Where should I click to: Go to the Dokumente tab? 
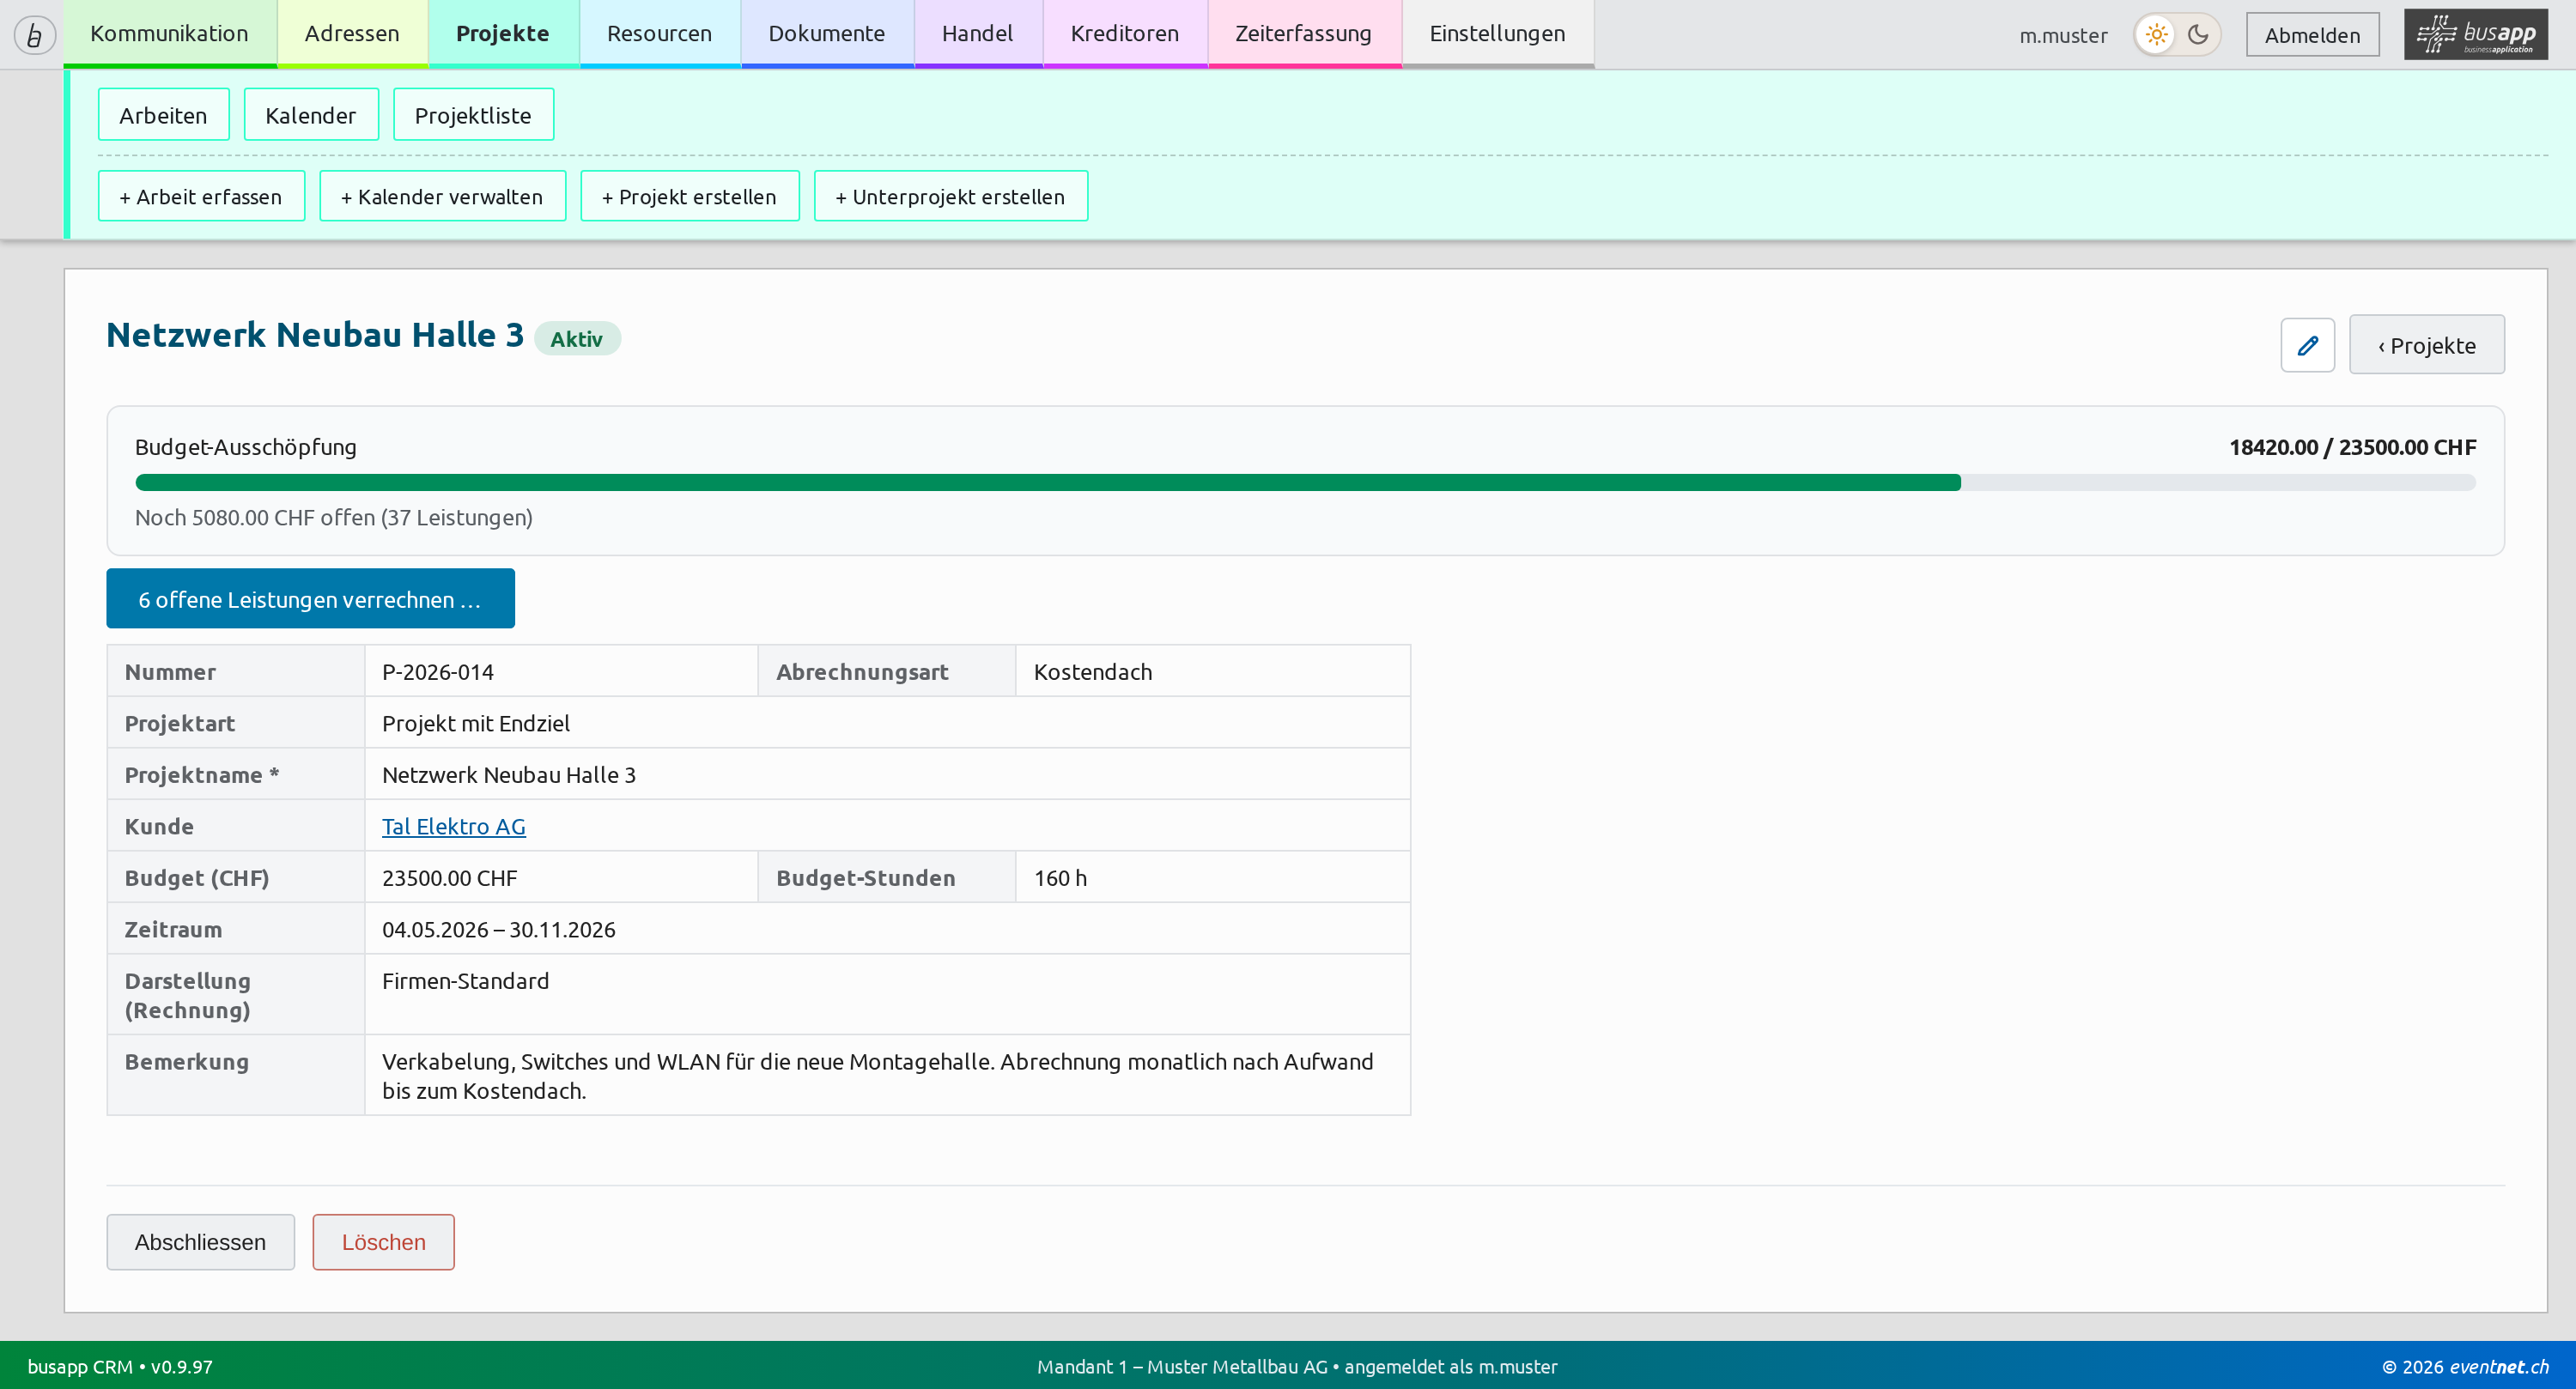(x=827, y=33)
